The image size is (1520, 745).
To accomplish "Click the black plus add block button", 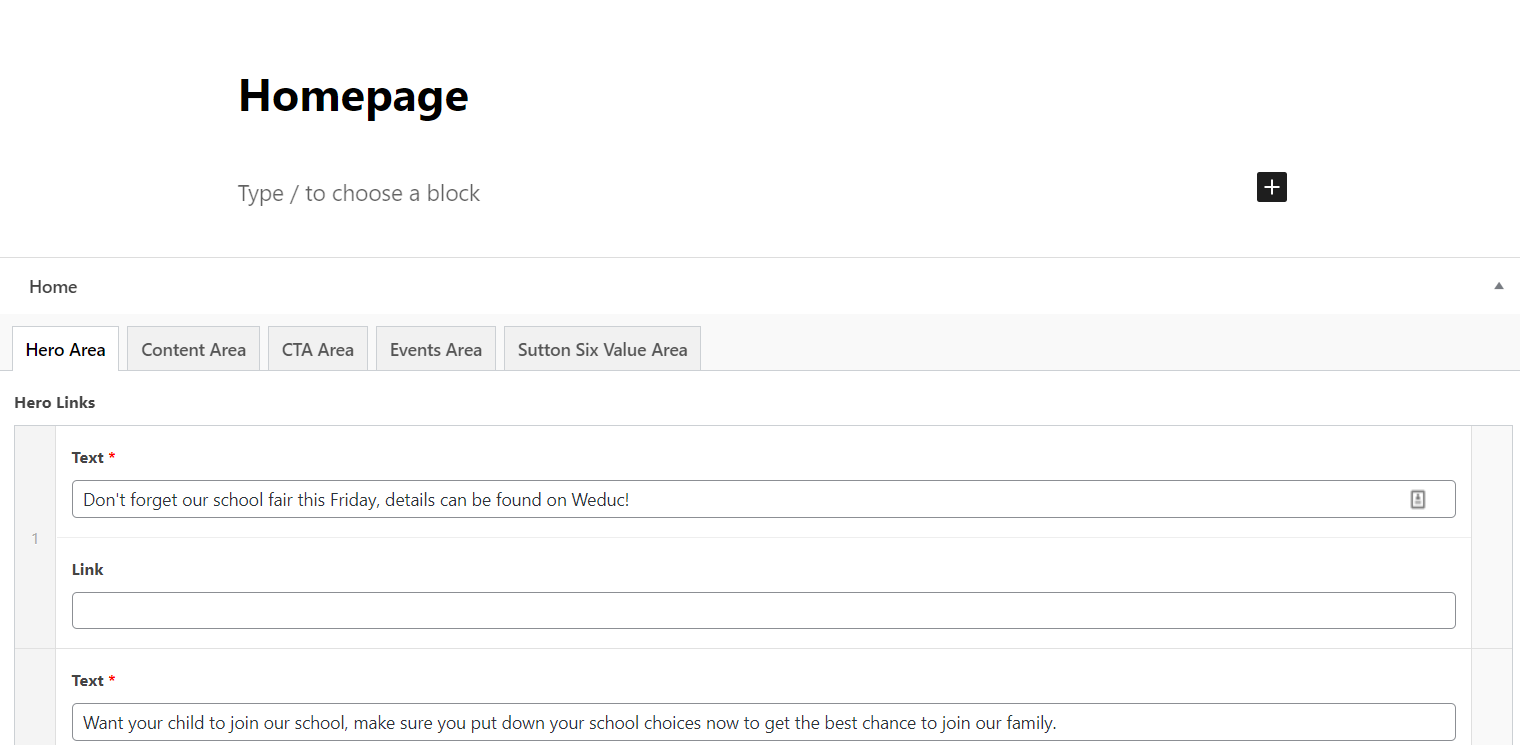I will tap(1271, 187).
